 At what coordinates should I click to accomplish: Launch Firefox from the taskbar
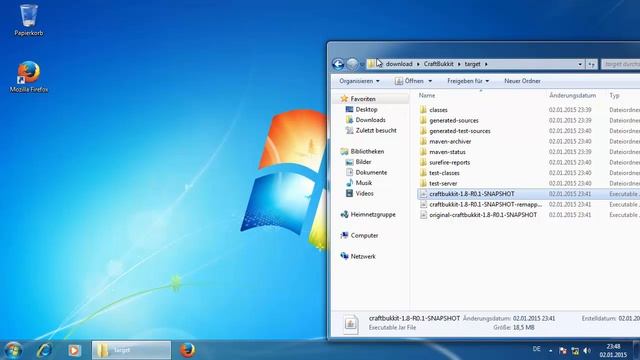187,350
